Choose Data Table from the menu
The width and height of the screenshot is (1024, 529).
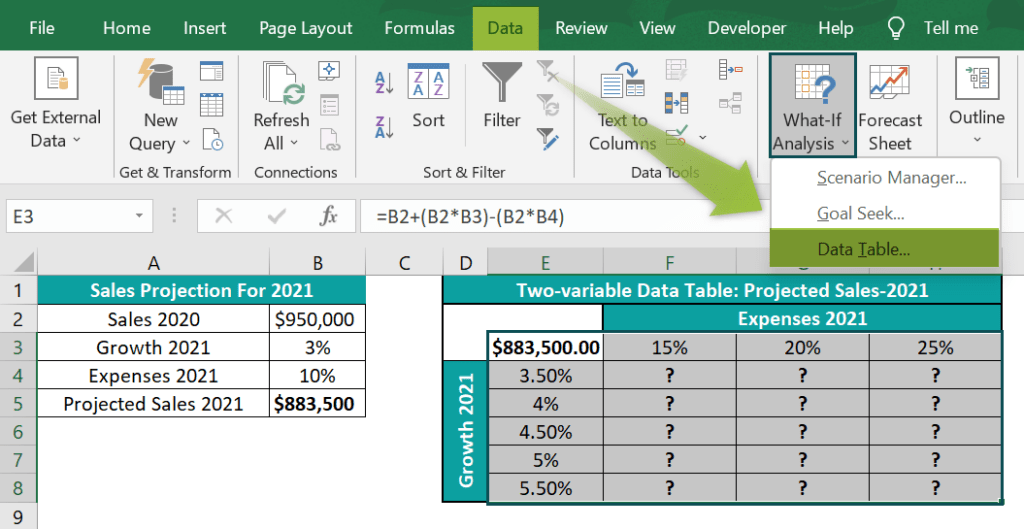tap(885, 249)
